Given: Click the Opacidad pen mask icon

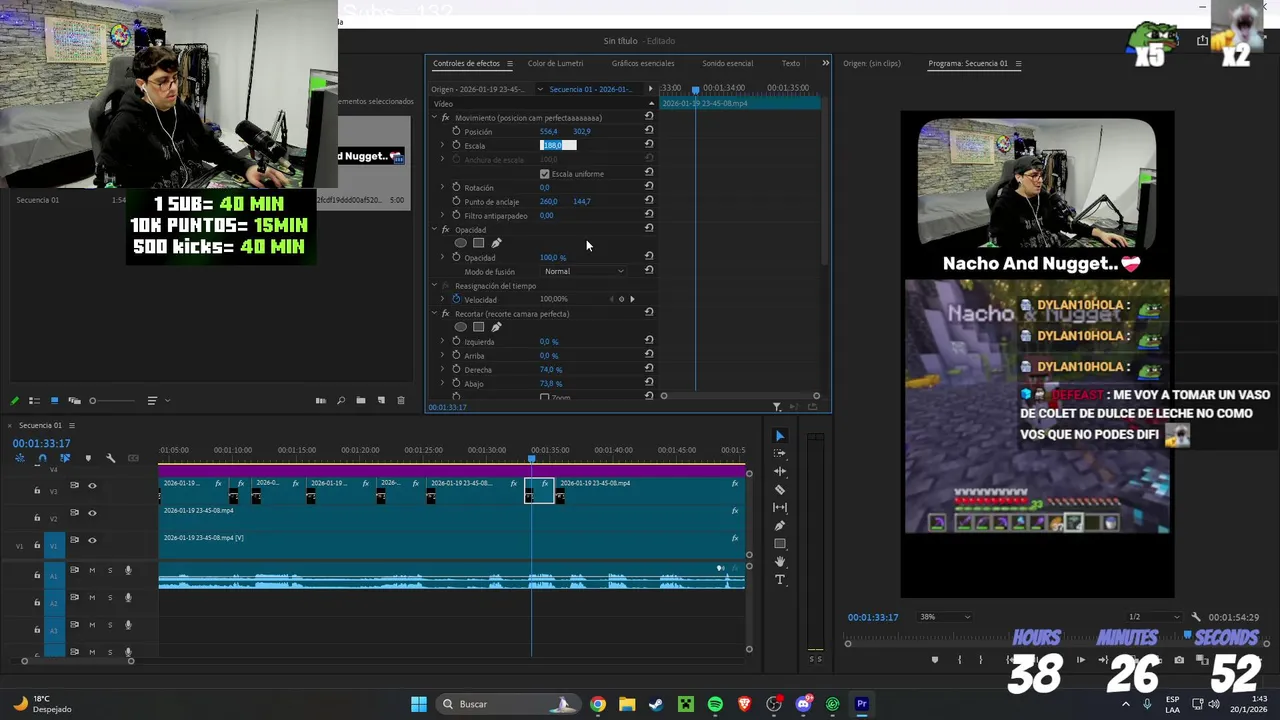Looking at the screenshot, I should pyautogui.click(x=496, y=243).
